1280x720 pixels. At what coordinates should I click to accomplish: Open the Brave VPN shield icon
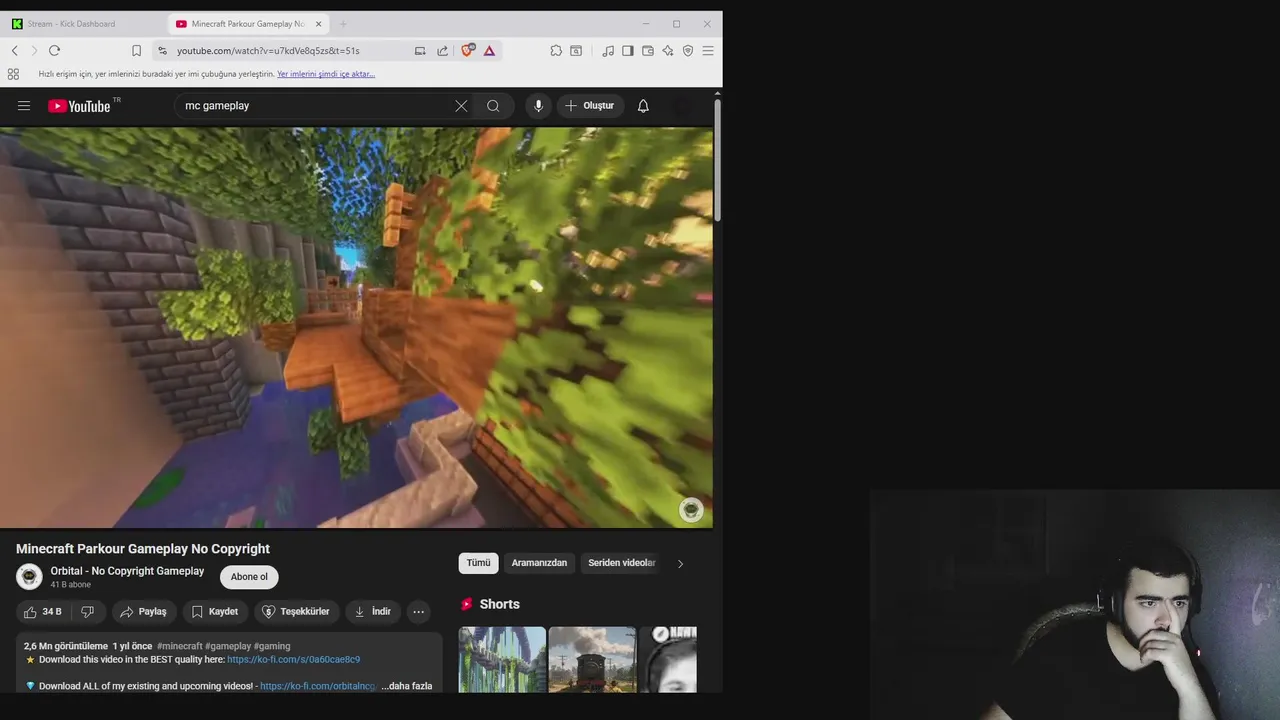click(x=688, y=51)
